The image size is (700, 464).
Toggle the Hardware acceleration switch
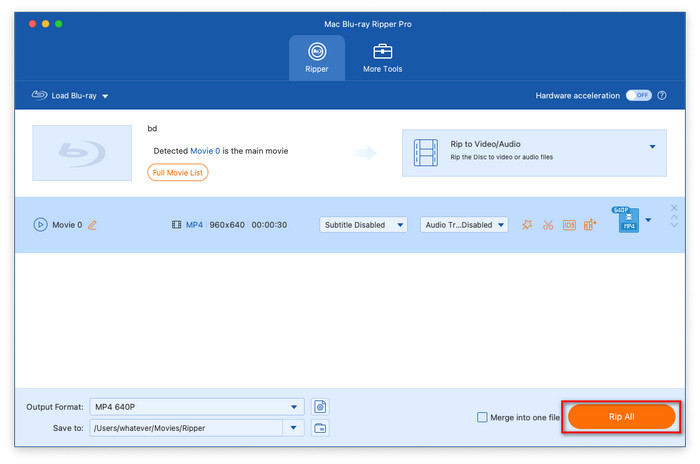638,95
